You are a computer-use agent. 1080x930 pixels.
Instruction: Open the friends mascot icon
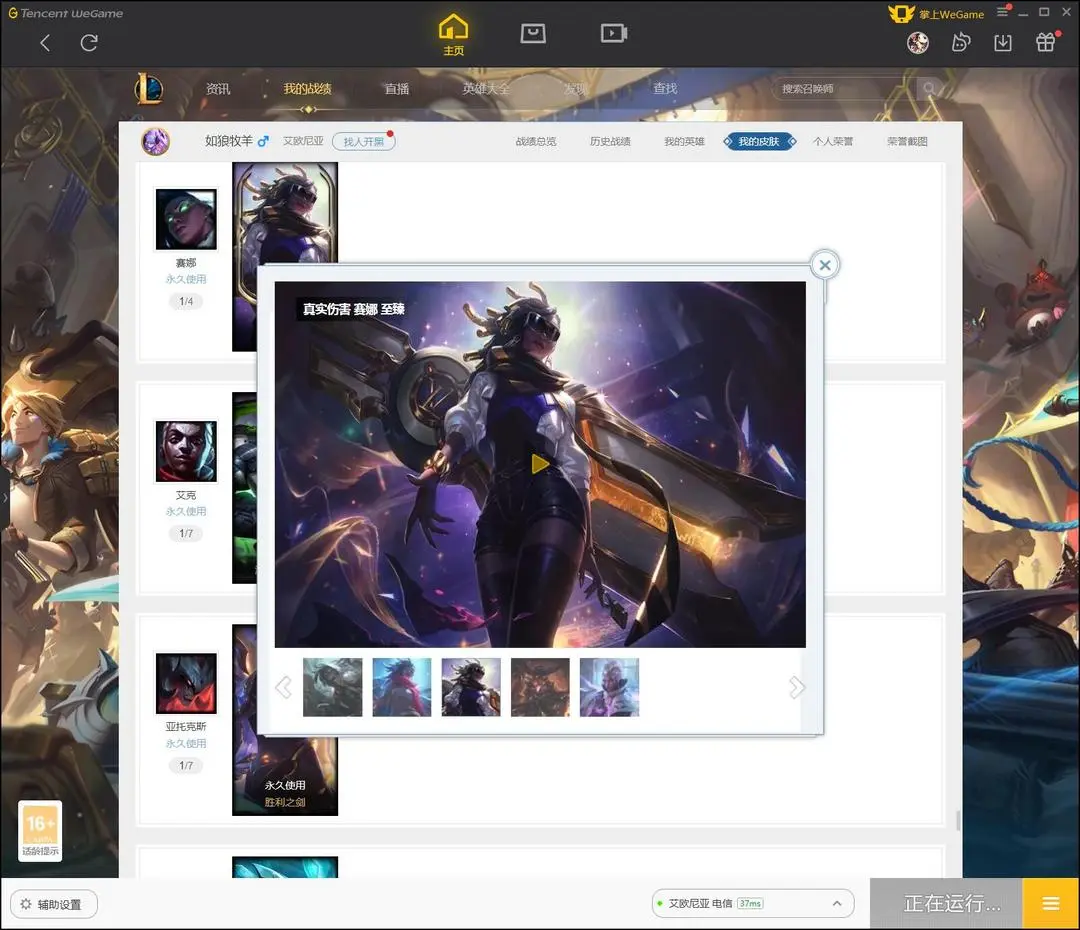(961, 43)
